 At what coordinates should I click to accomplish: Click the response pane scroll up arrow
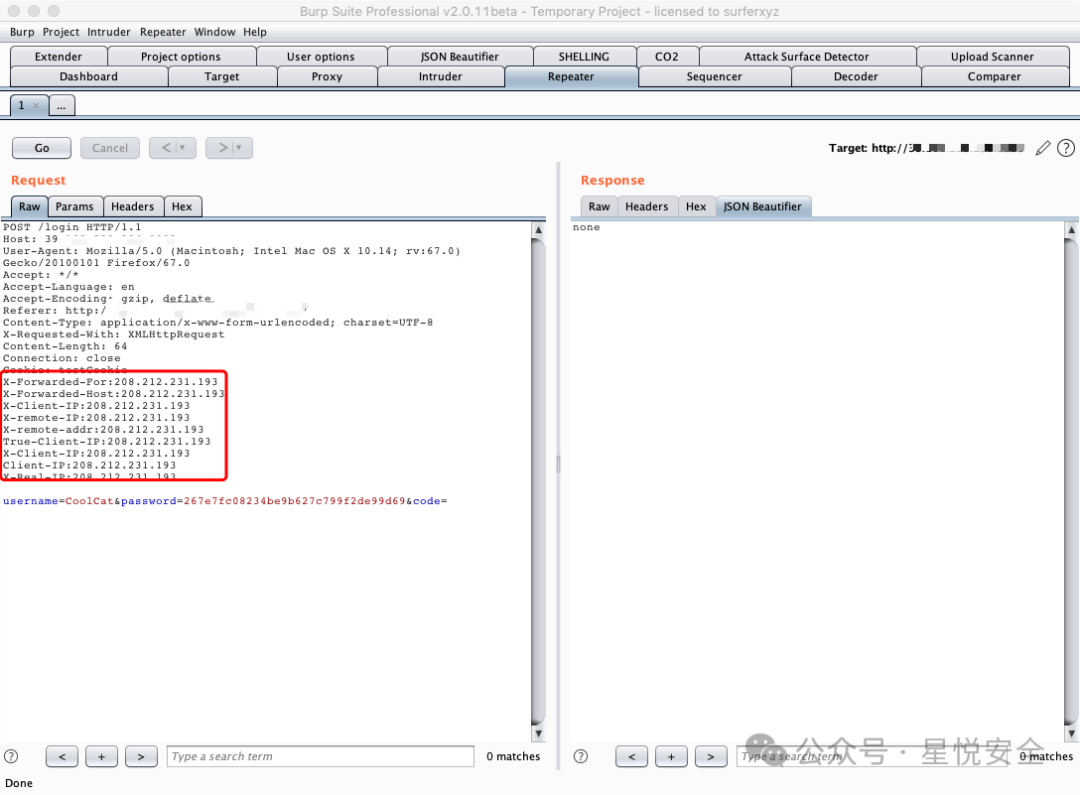coord(1071,230)
